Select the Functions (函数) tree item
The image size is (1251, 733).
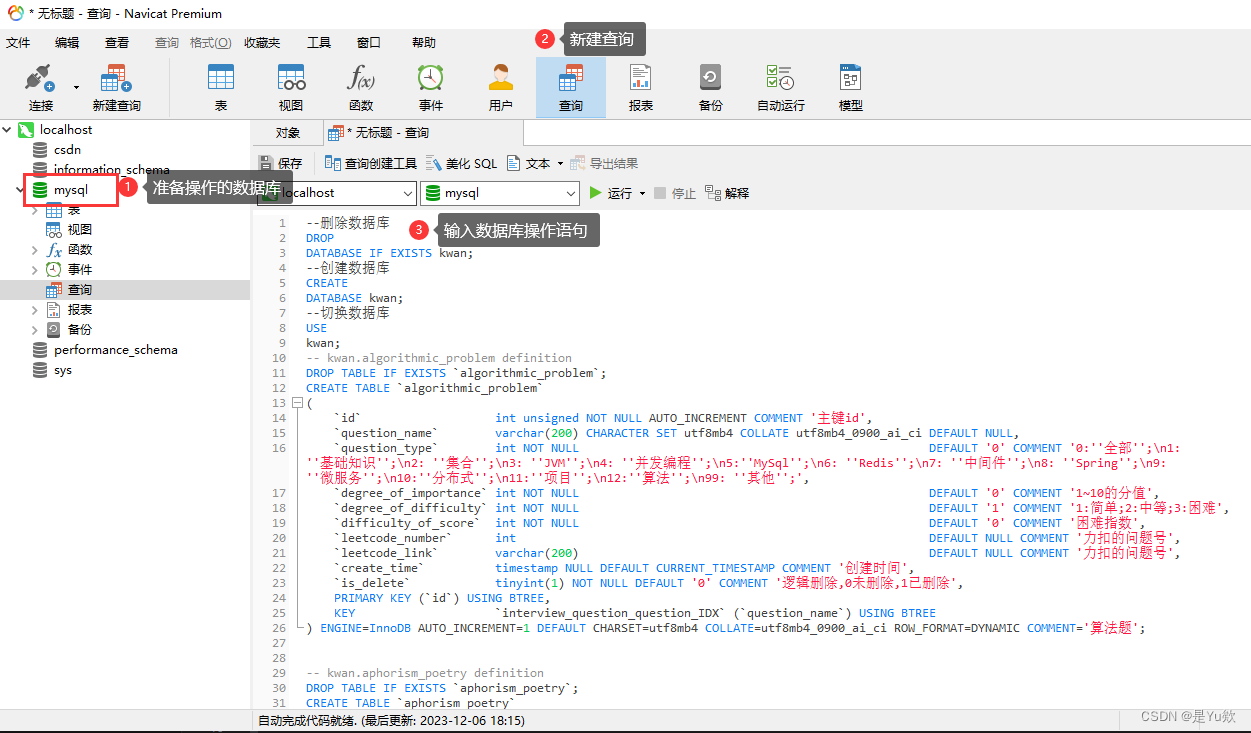pyautogui.click(x=80, y=250)
